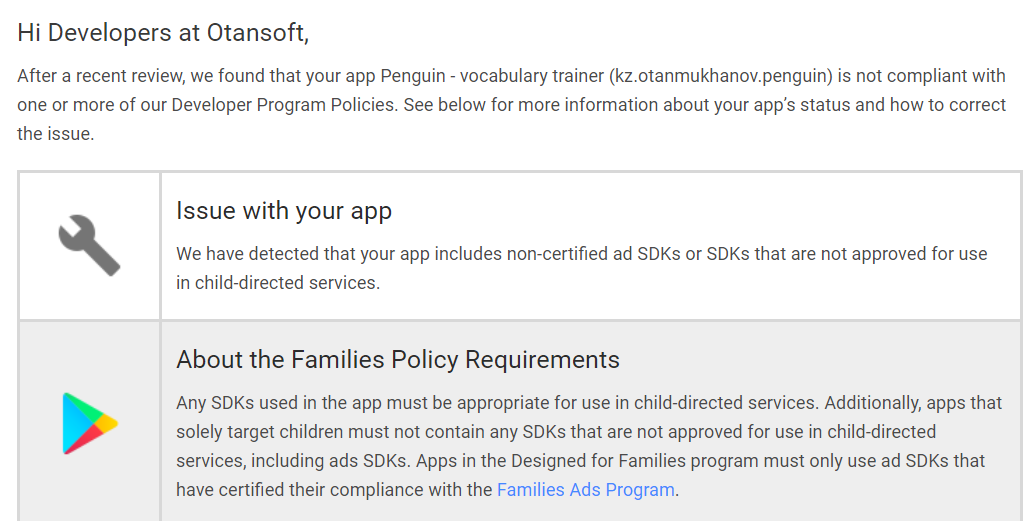Click 'services, including ads SDKs.' text

pos(293,460)
